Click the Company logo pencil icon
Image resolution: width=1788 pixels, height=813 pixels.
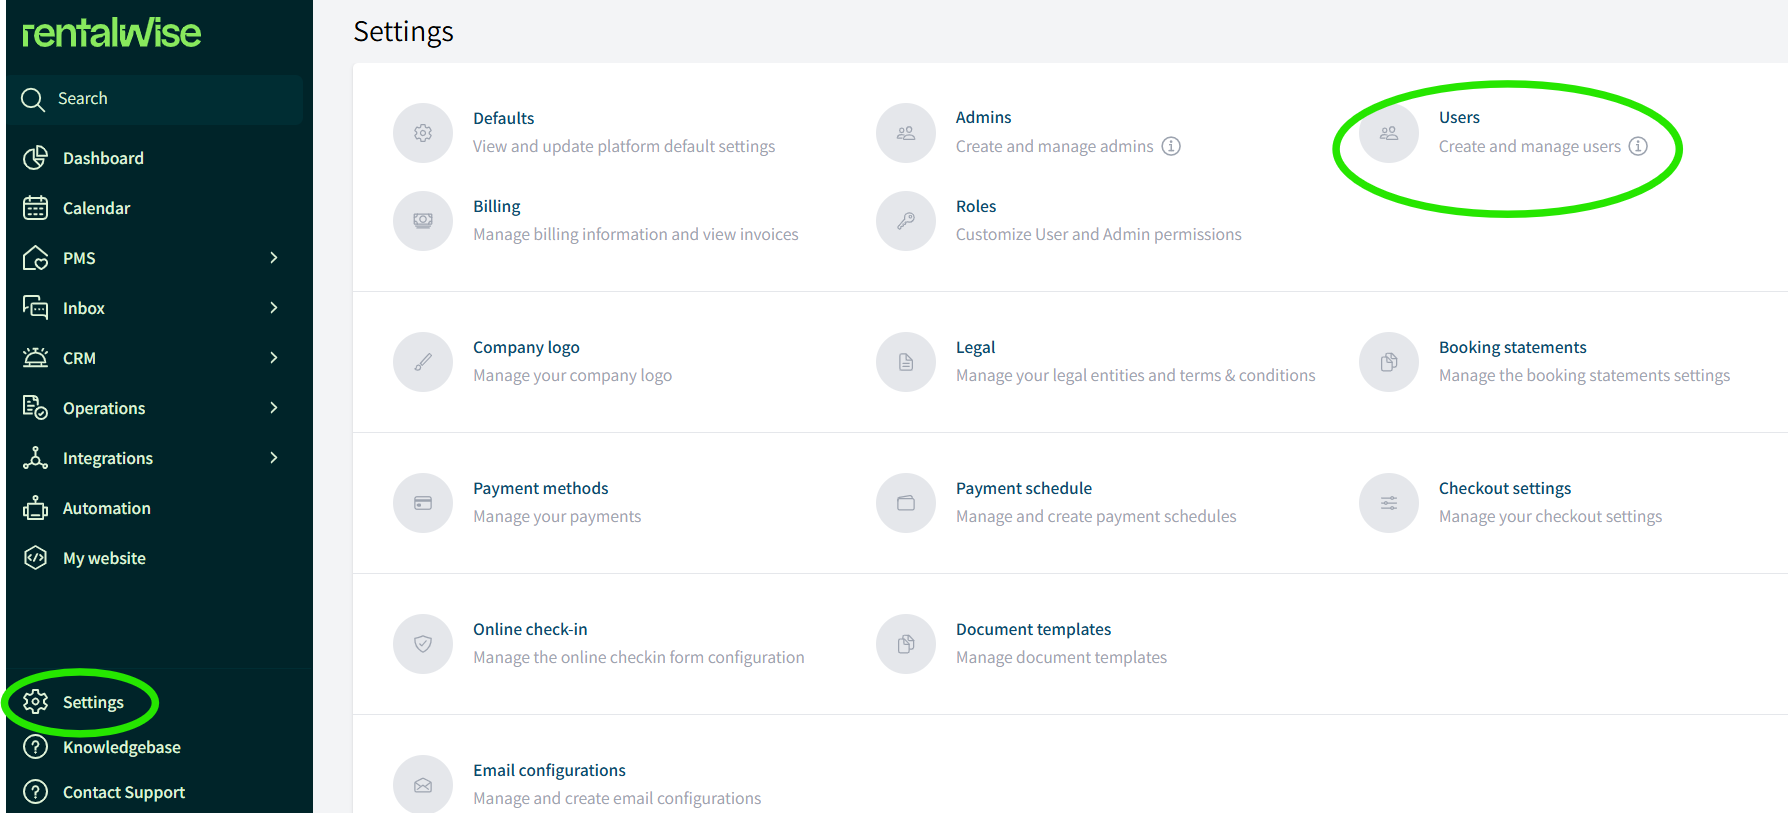[x=423, y=362]
